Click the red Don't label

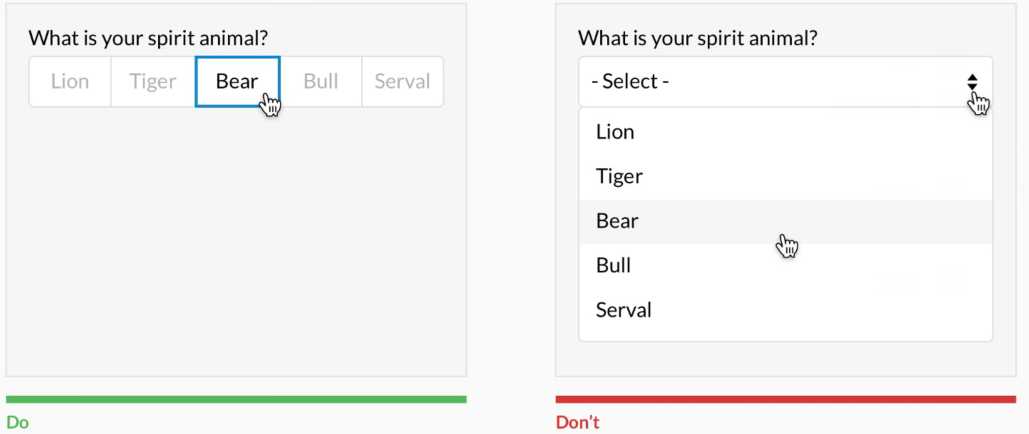pyautogui.click(x=578, y=422)
